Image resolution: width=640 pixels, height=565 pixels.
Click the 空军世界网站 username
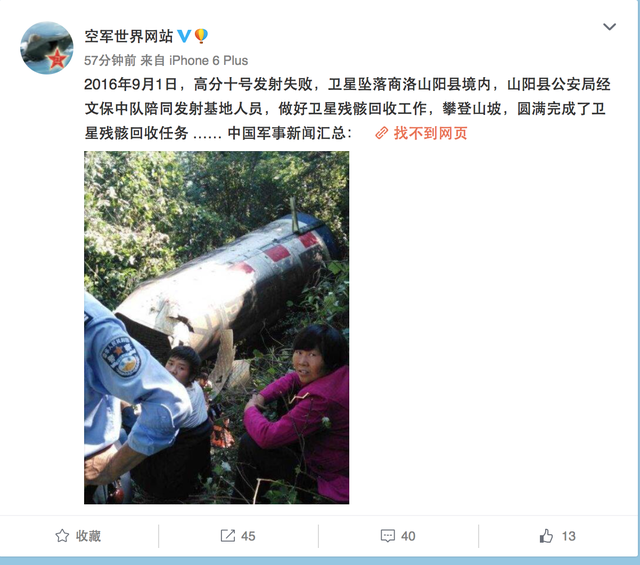[x=129, y=36]
